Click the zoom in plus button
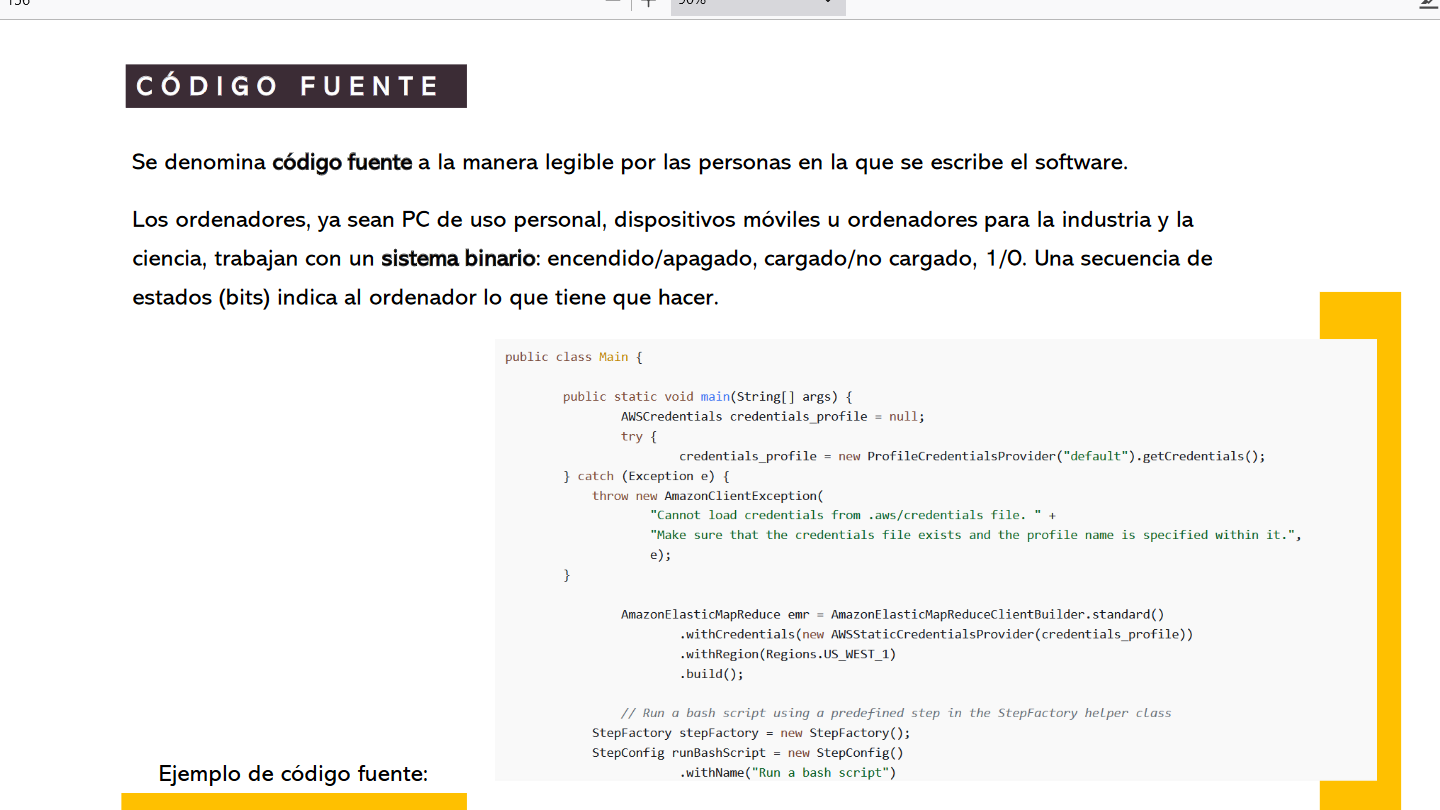The image size is (1440, 810). click(x=649, y=3)
